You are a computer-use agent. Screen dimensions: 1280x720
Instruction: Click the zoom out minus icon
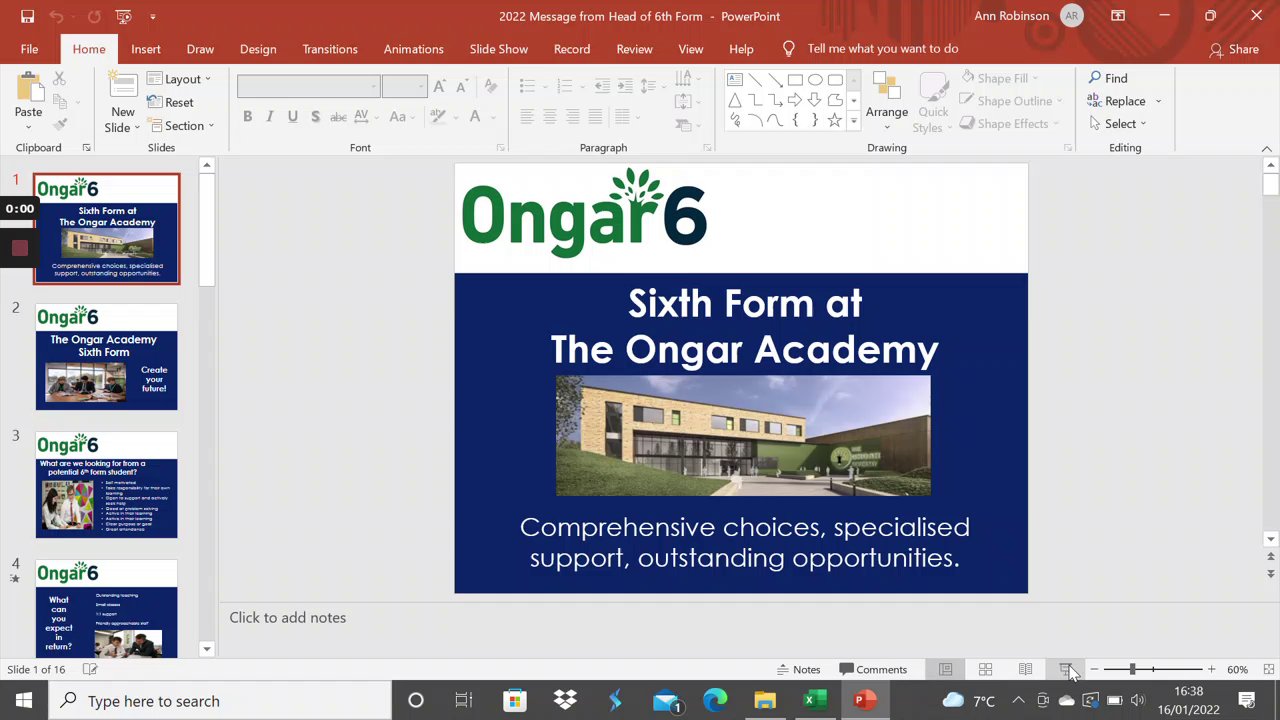(x=1094, y=669)
